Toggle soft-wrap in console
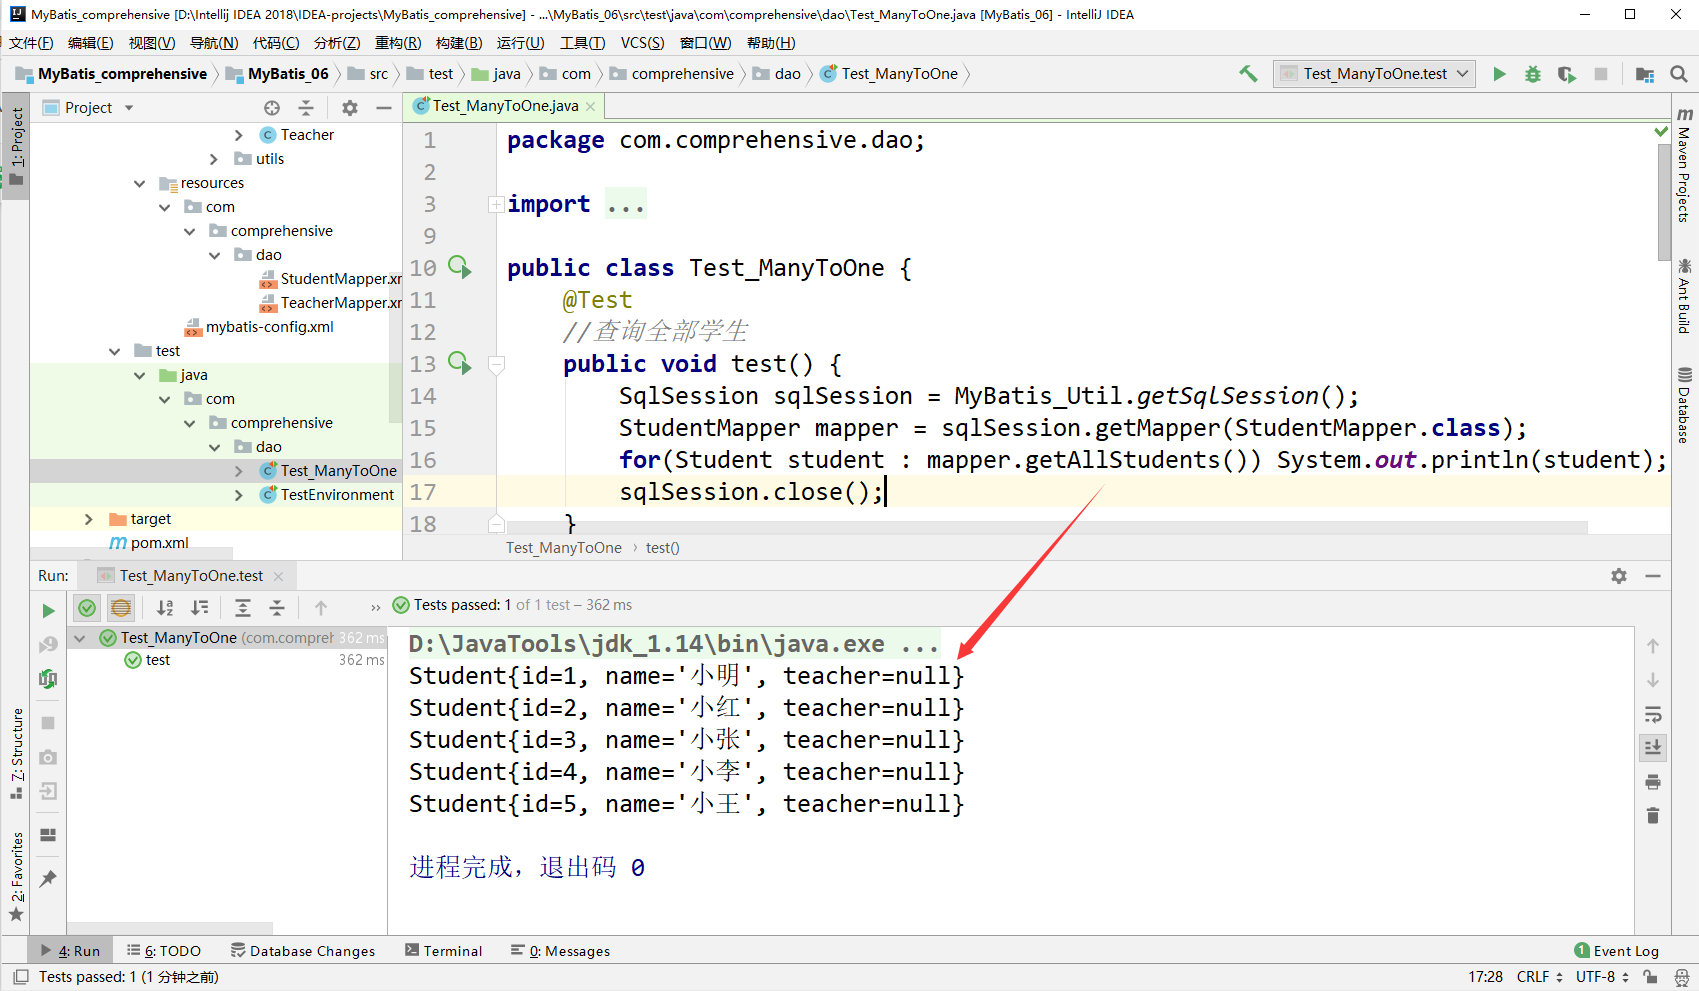This screenshot has width=1699, height=991. (x=1653, y=714)
